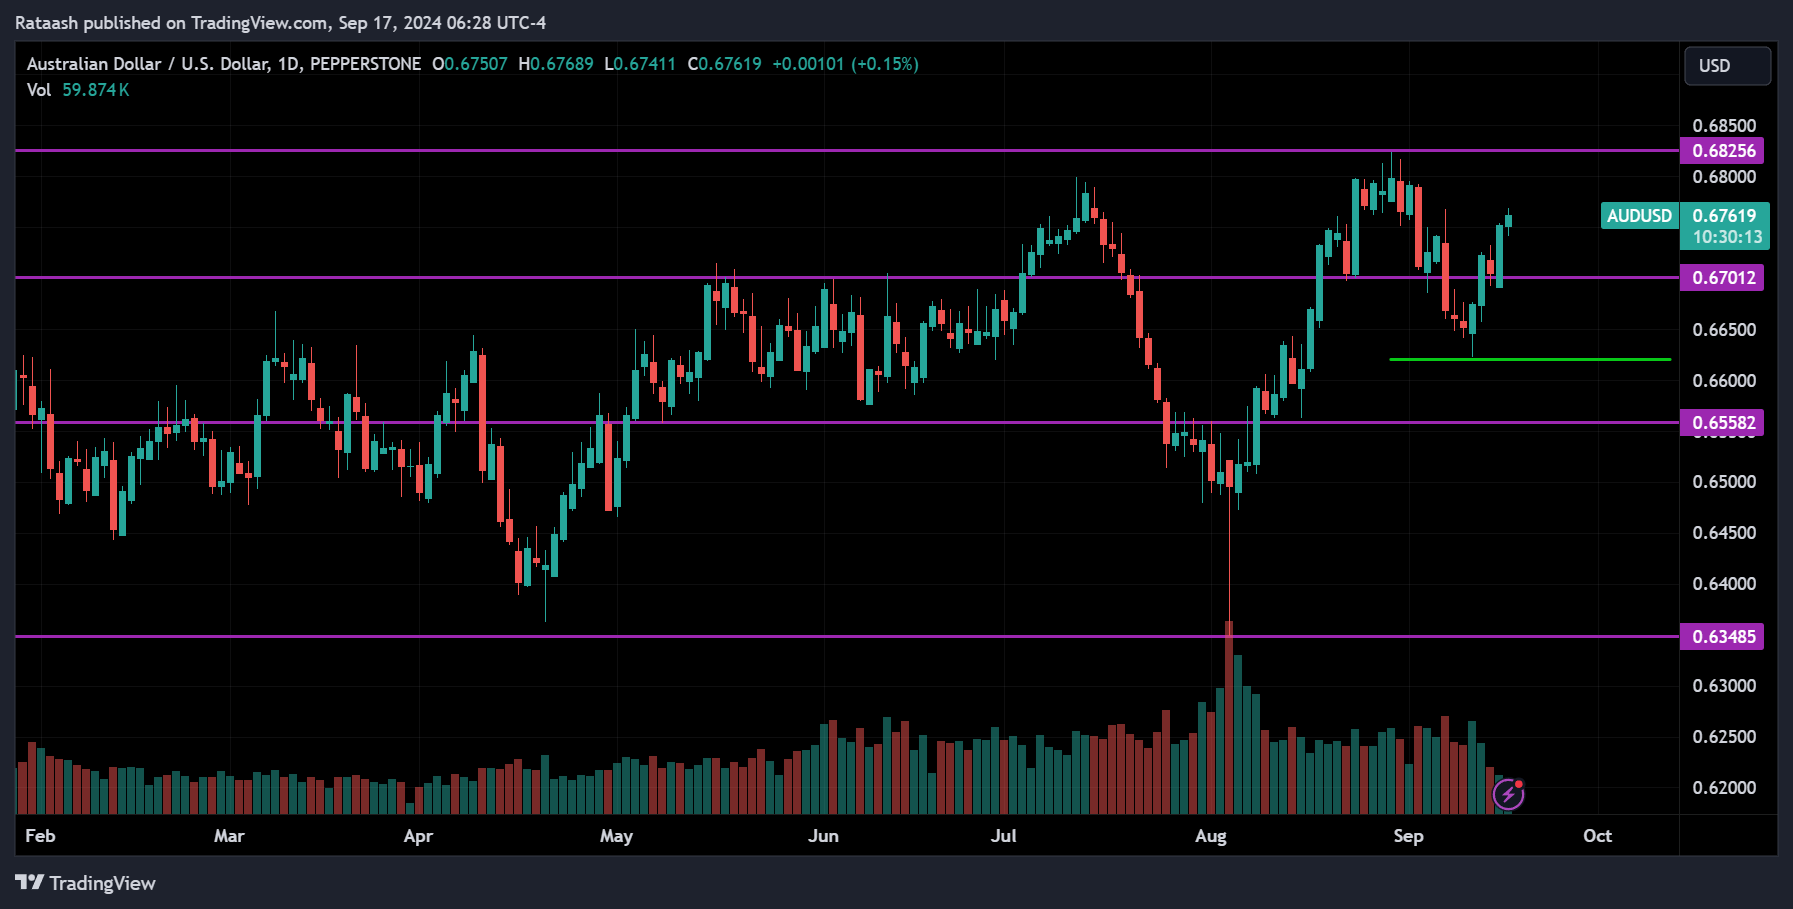The width and height of the screenshot is (1793, 909).
Task: Click the published by Rataash header text
Action: click(x=280, y=23)
